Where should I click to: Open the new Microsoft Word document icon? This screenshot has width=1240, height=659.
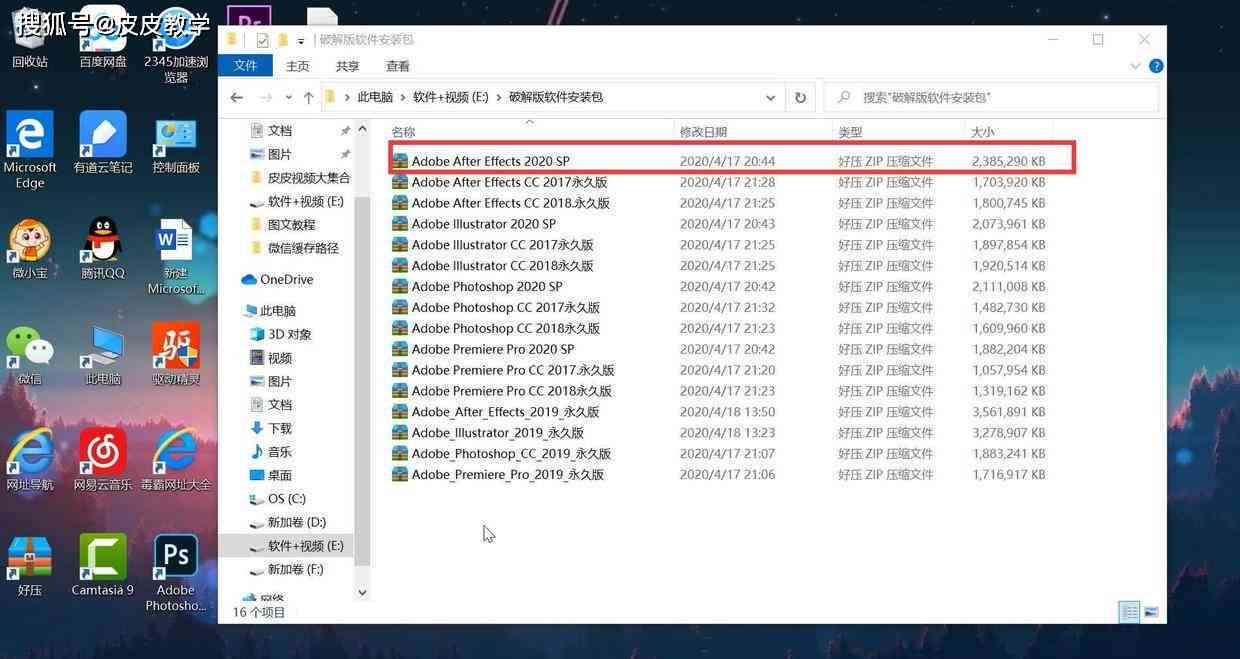(176, 256)
